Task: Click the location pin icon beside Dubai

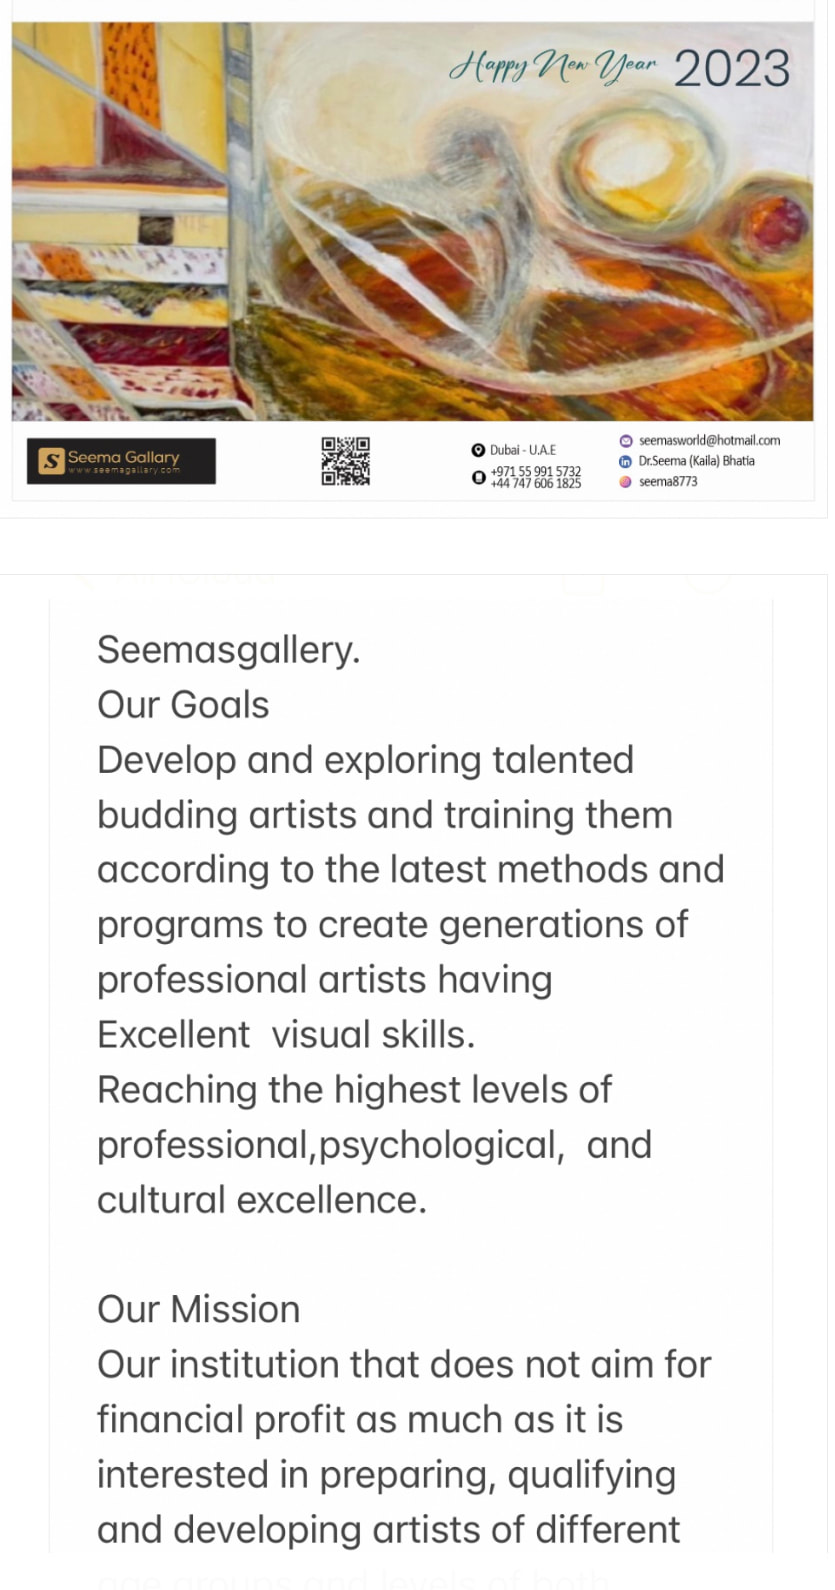Action: [x=478, y=450]
